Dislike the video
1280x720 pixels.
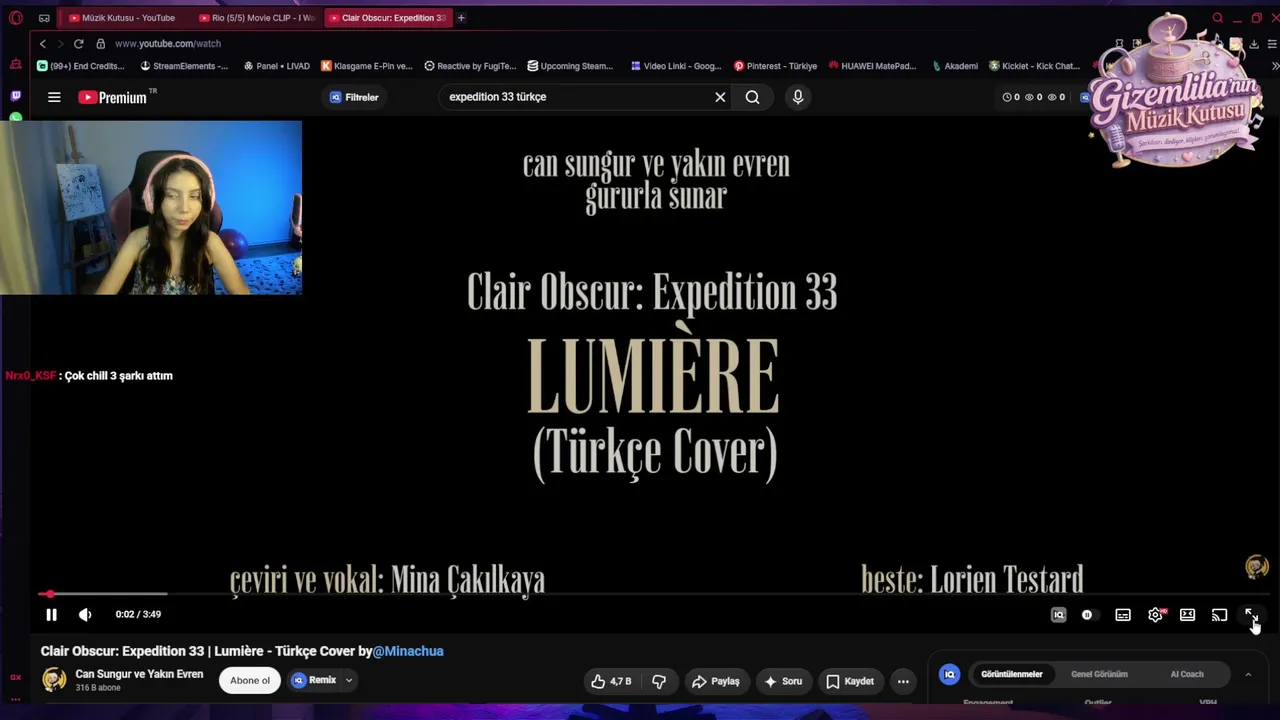(659, 682)
